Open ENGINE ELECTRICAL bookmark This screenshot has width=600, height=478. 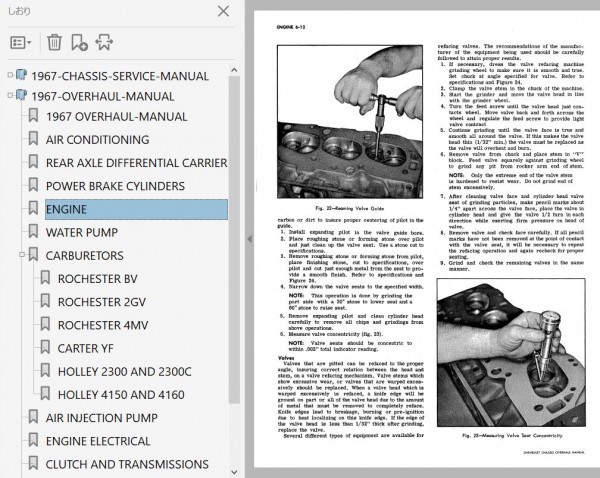pos(98,441)
